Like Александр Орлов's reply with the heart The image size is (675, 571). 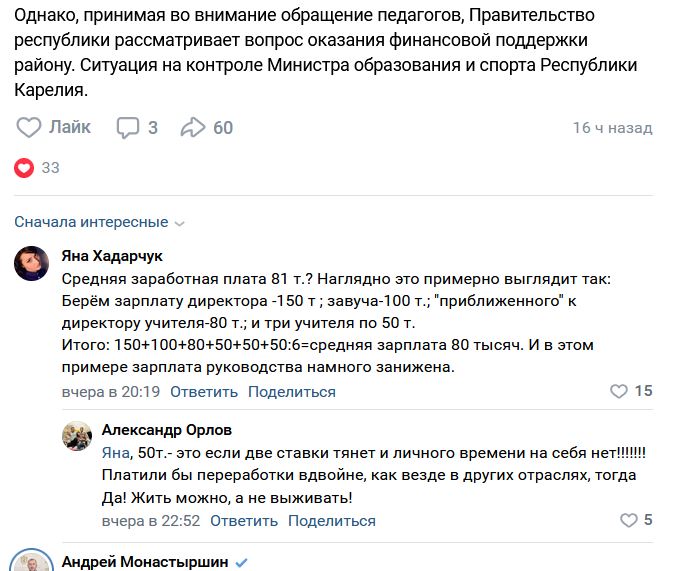click(x=629, y=520)
